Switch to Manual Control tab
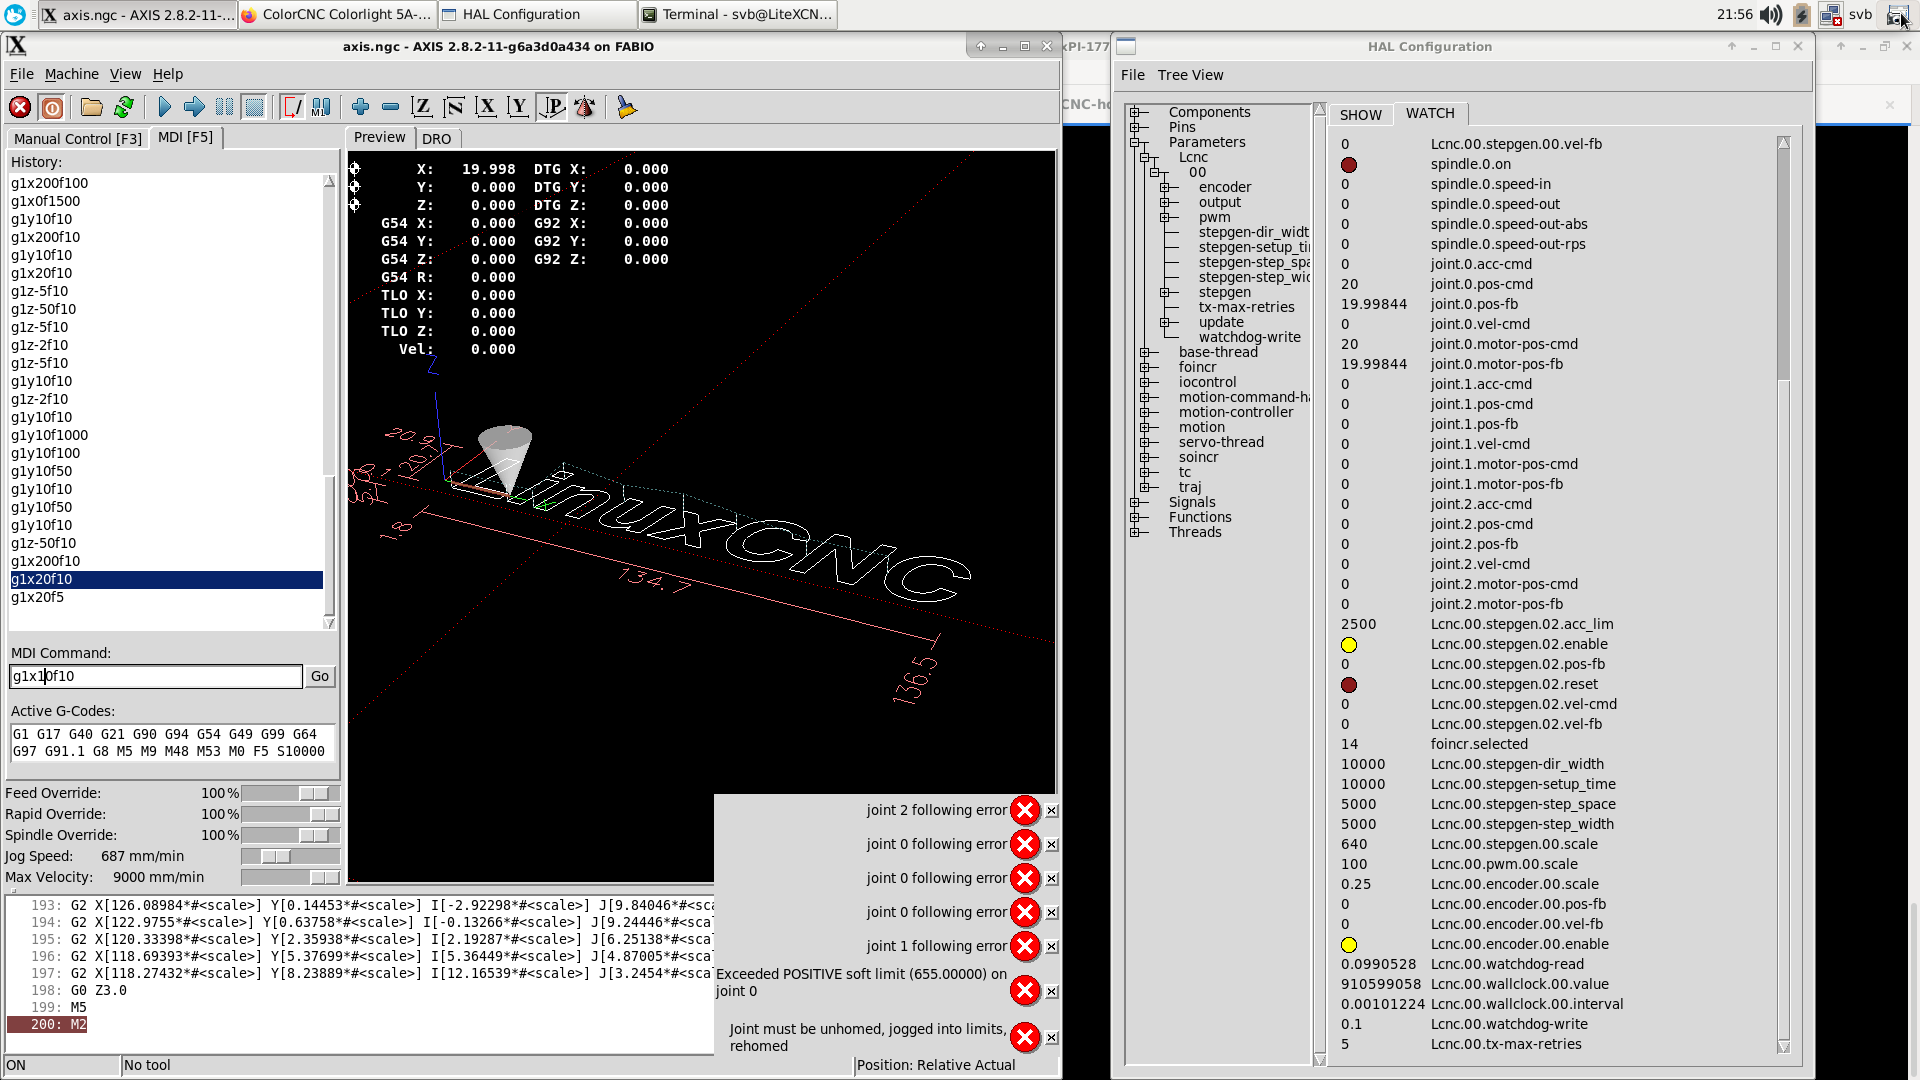 click(x=78, y=139)
